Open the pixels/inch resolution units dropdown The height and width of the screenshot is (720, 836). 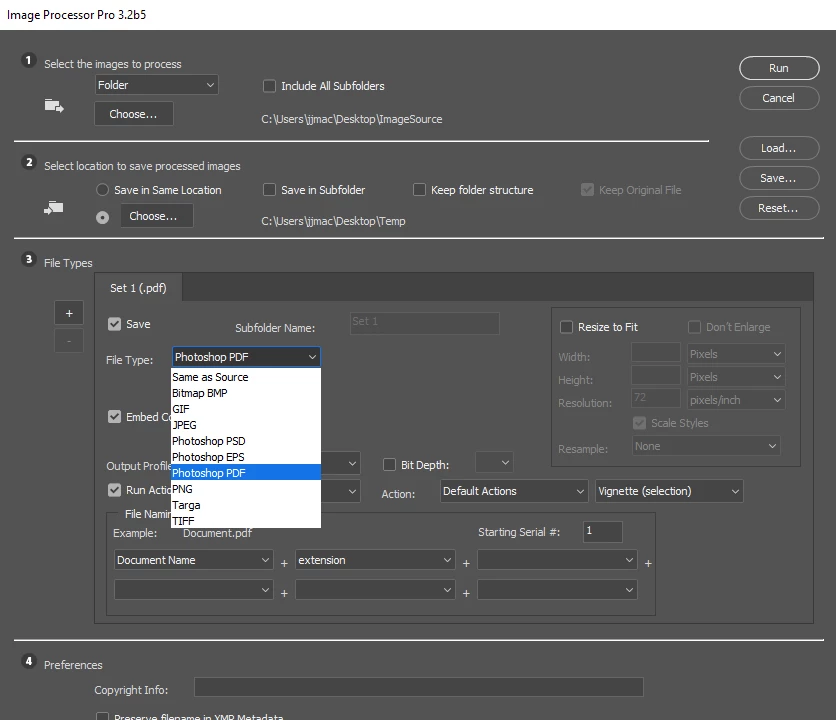tap(736, 400)
